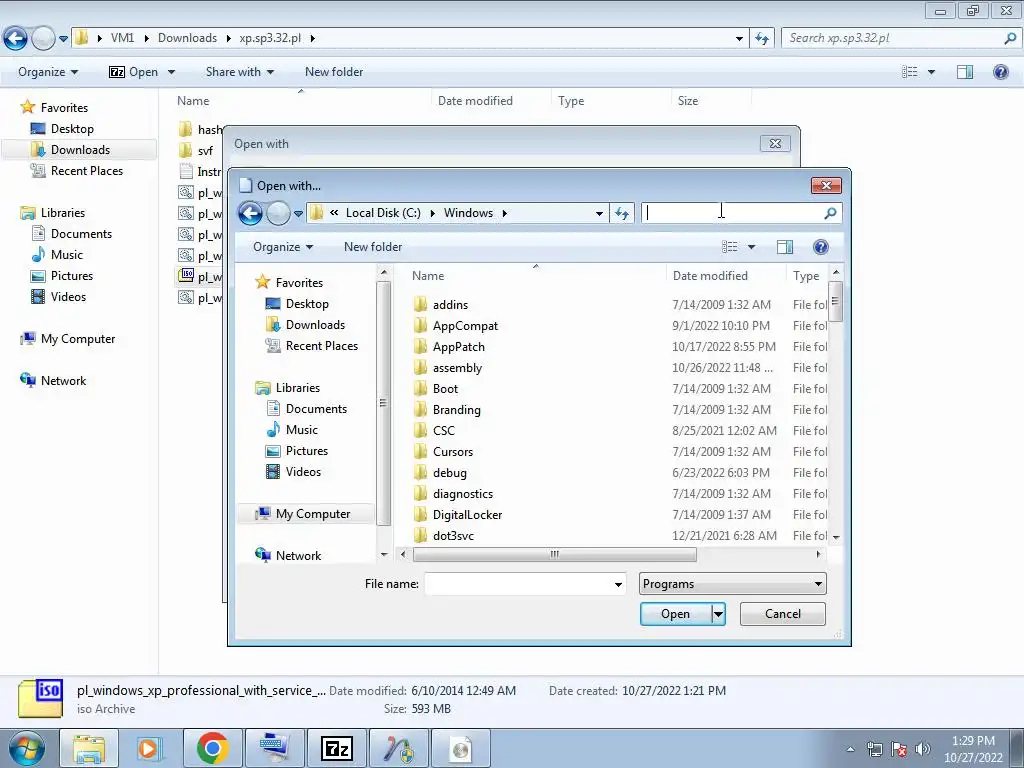The height and width of the screenshot is (768, 1024).
Task: Click Local Disk (C:) in the breadcrumb
Action: coord(383,213)
